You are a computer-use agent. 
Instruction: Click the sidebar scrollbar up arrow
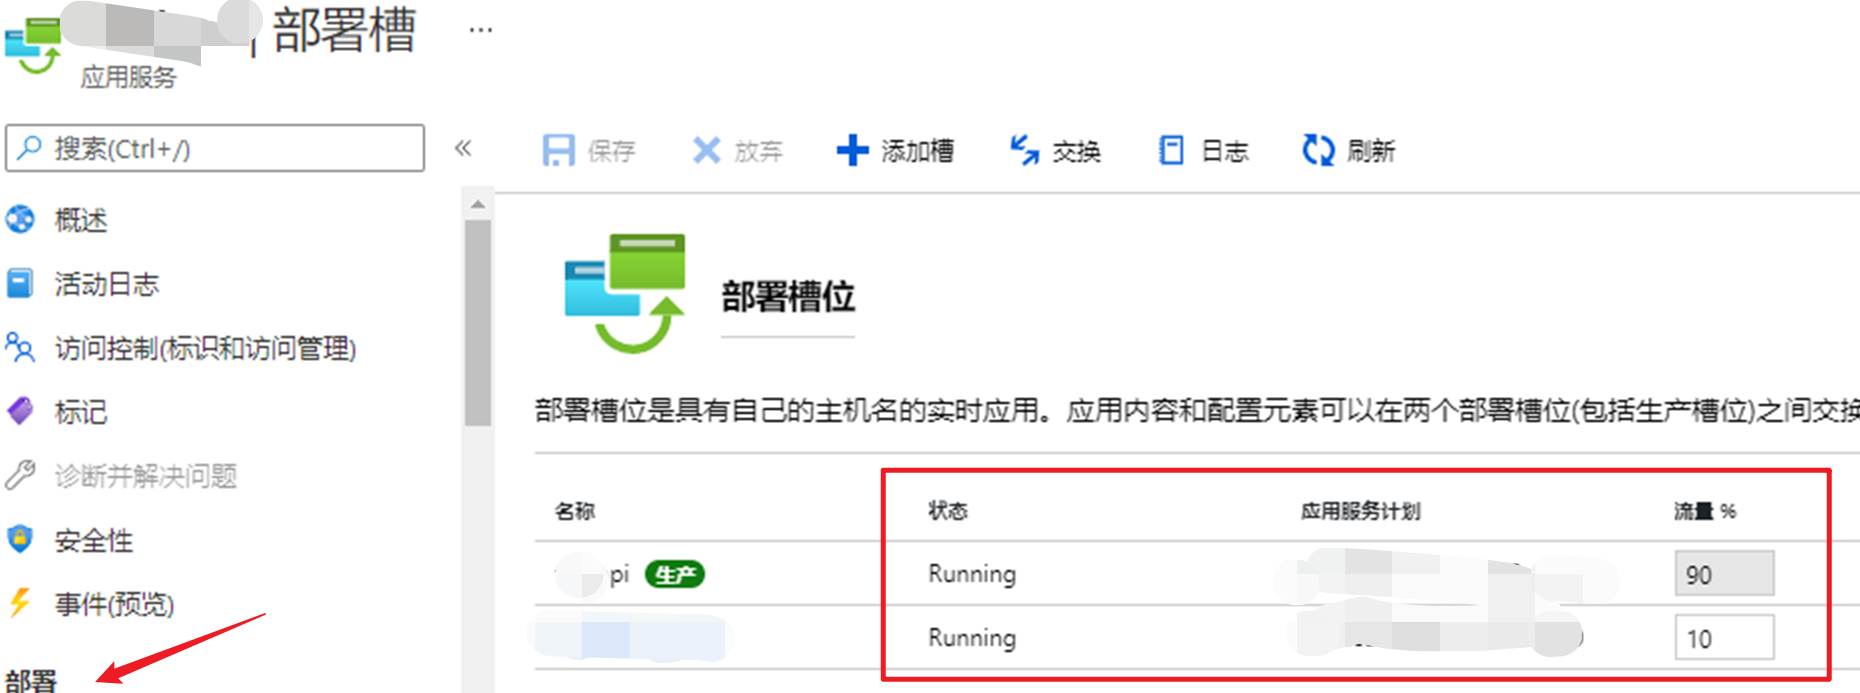(x=478, y=204)
